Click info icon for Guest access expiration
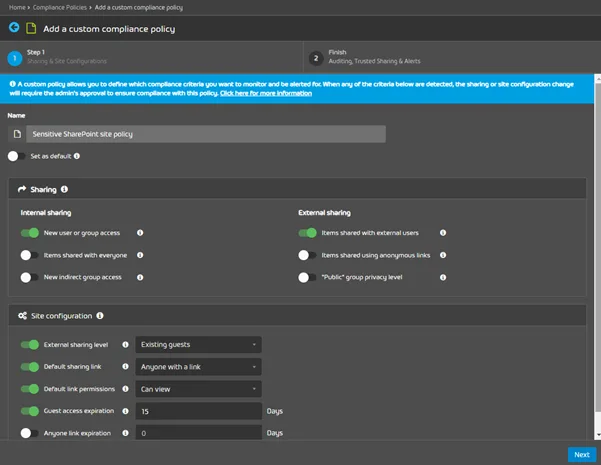601x465 pixels. [x=125, y=411]
